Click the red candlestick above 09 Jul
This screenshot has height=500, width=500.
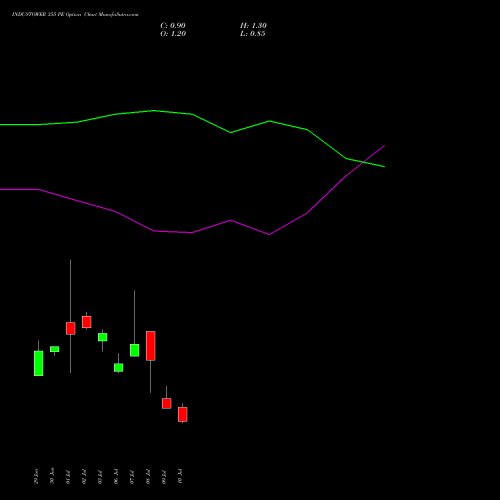pyautogui.click(x=167, y=403)
